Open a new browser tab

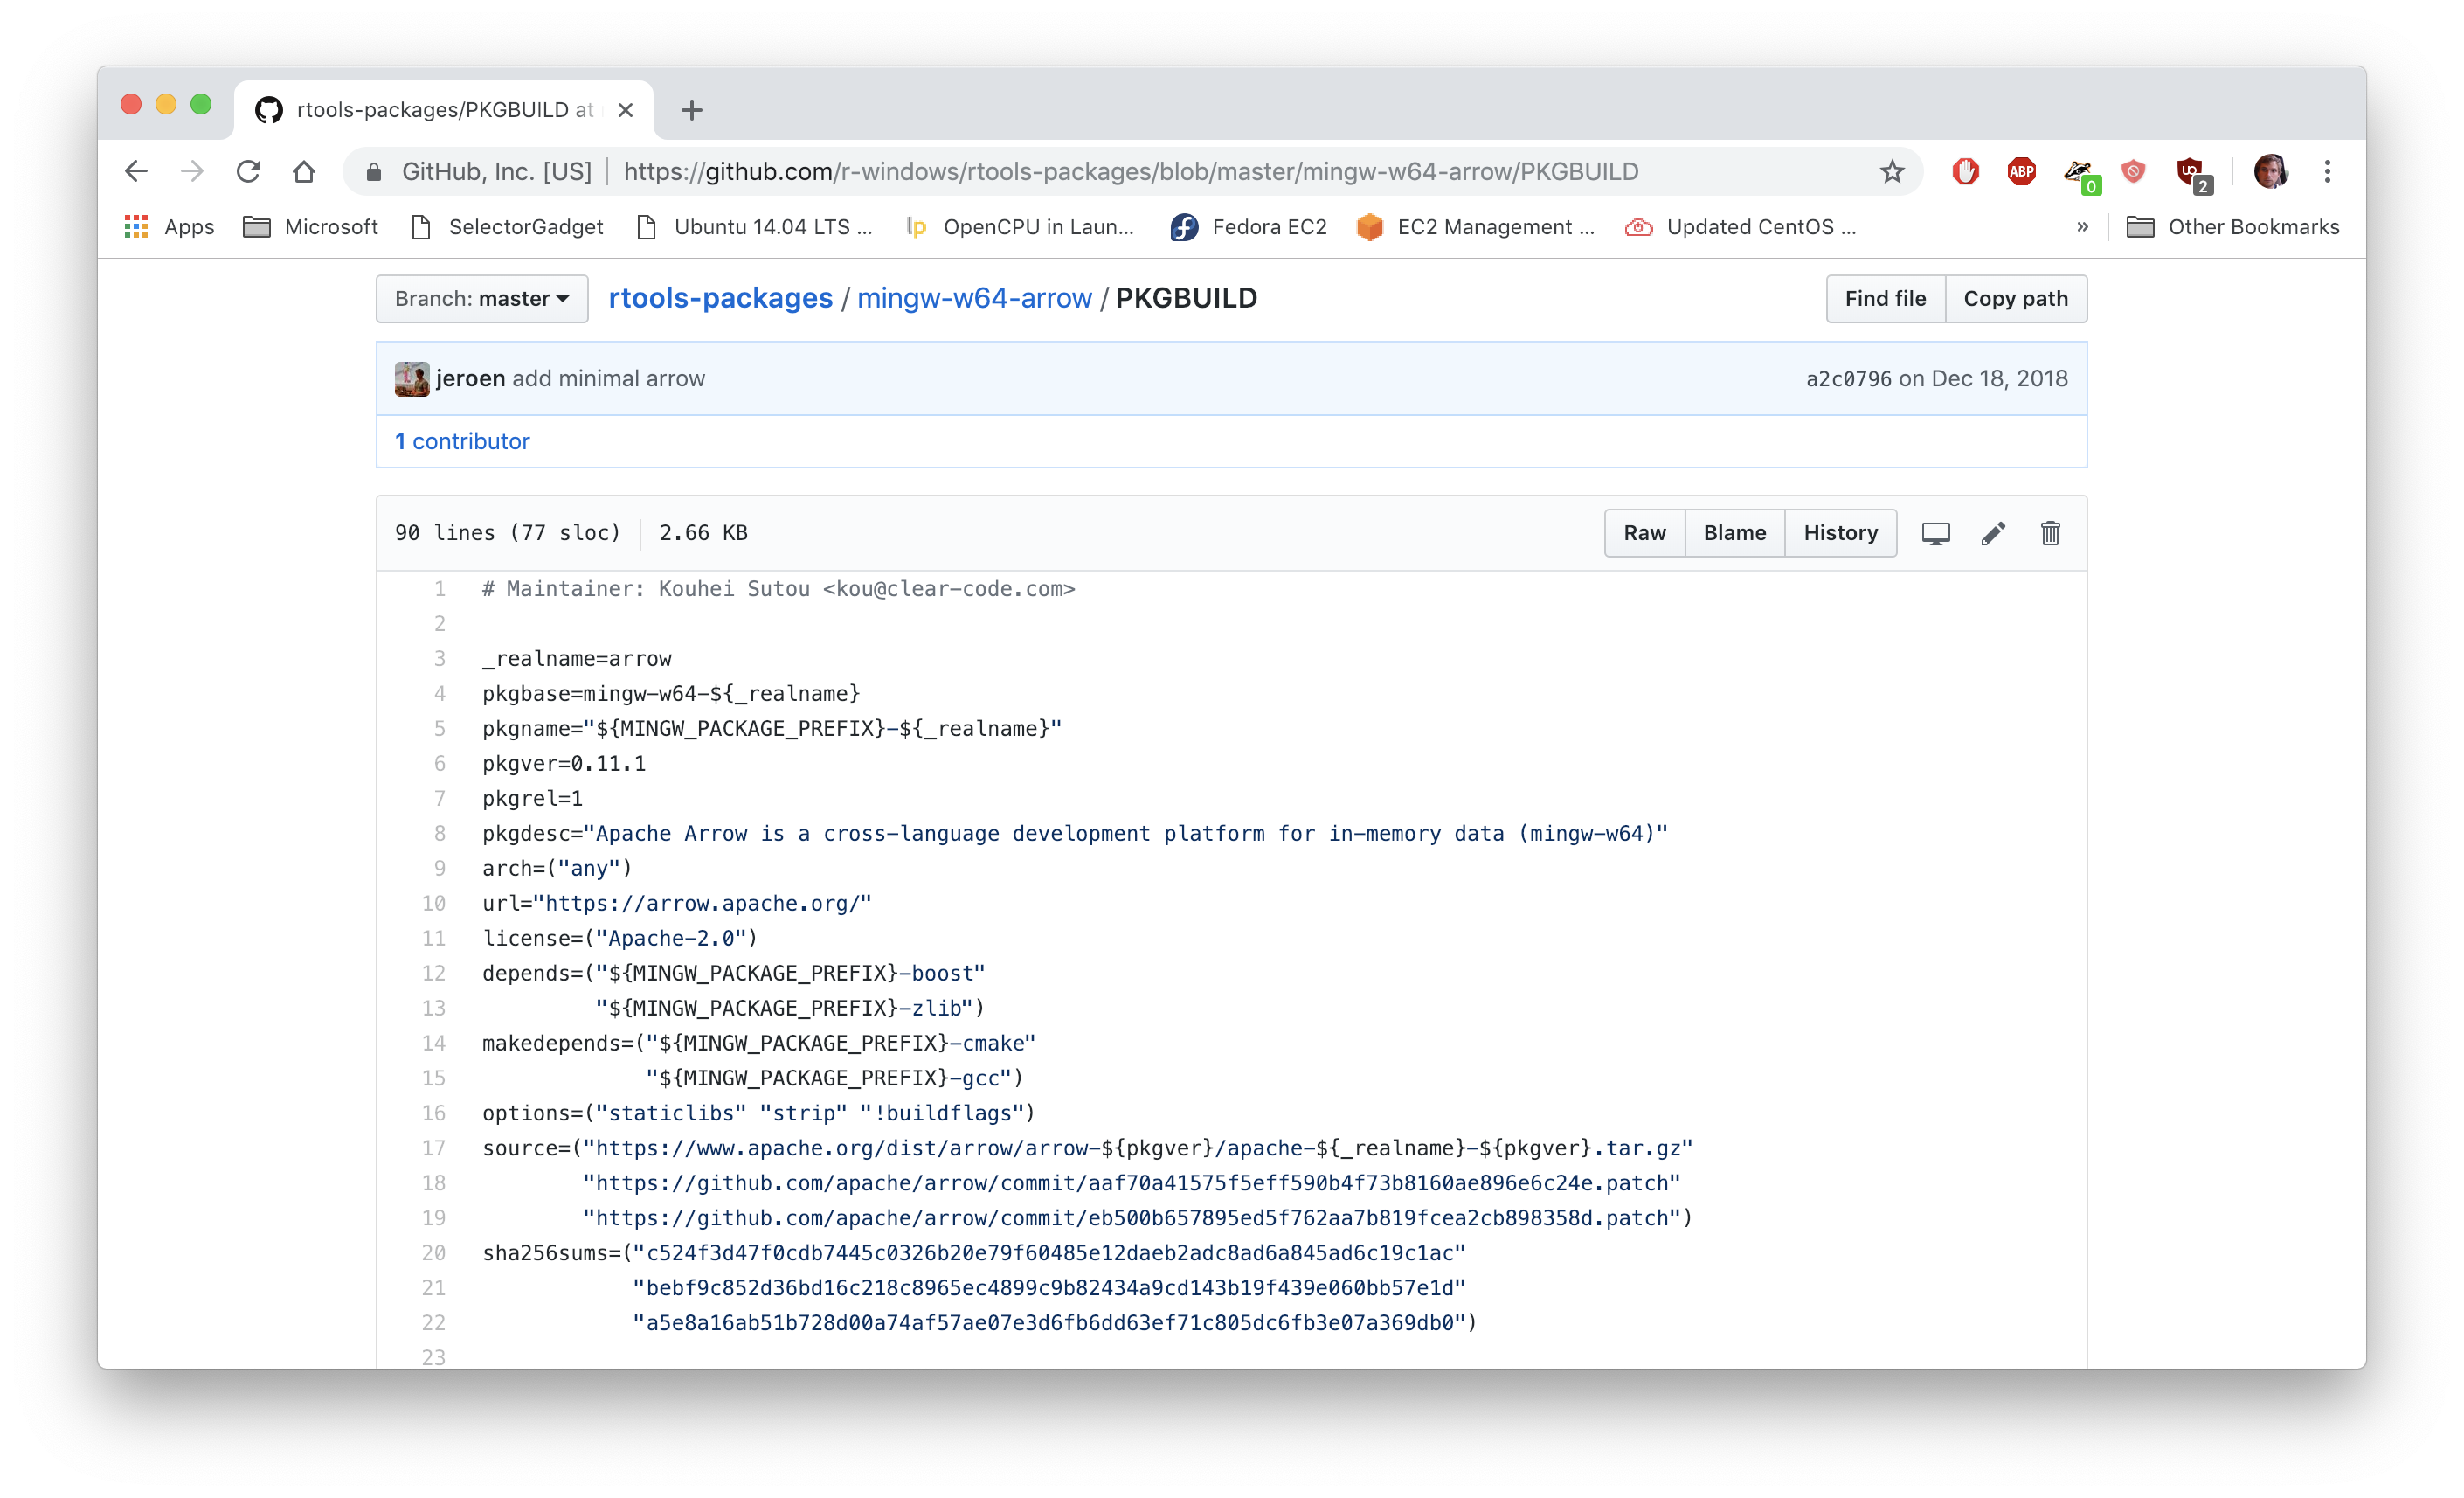tap(691, 110)
